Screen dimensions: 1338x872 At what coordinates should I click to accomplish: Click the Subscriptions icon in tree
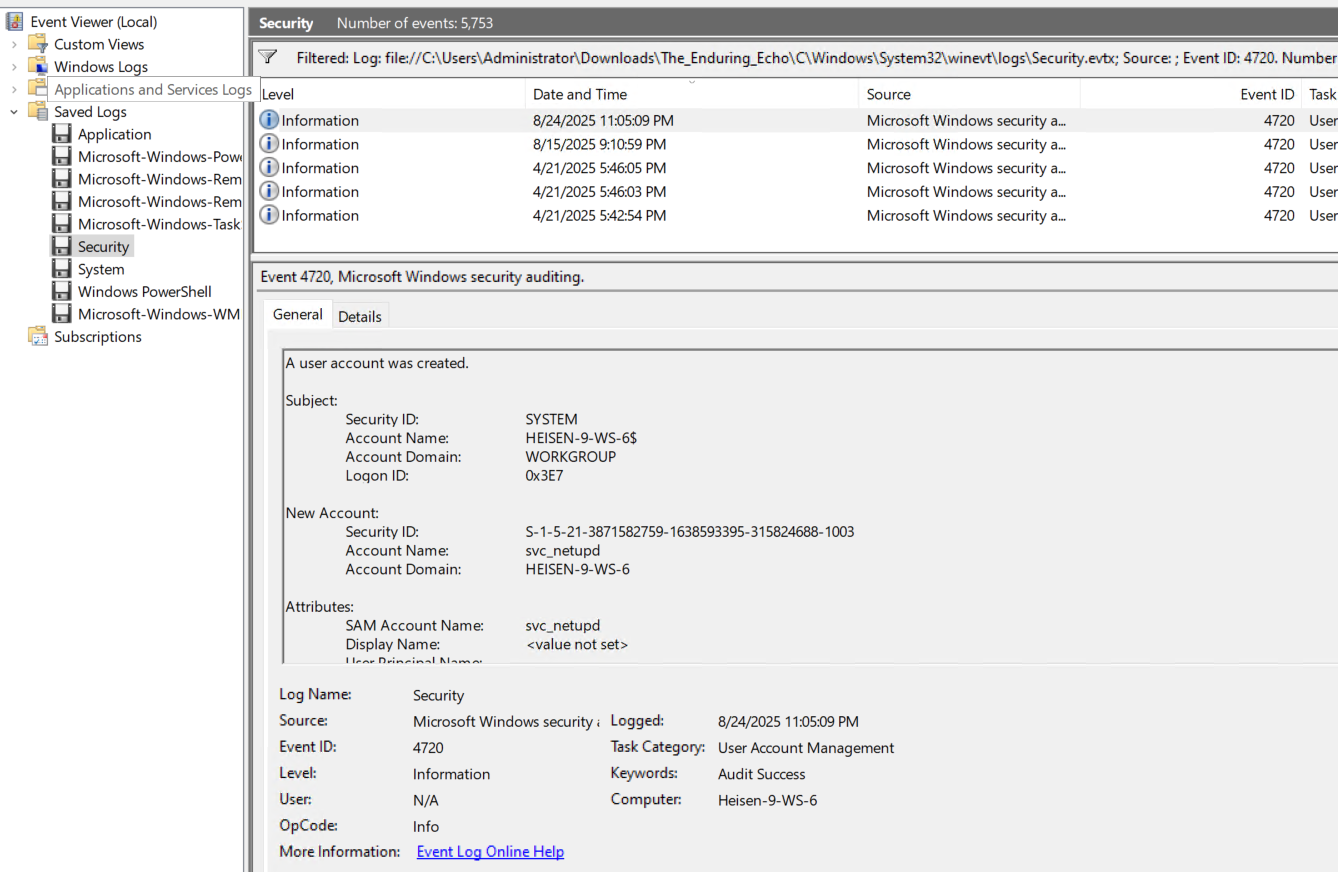pyautogui.click(x=38, y=337)
